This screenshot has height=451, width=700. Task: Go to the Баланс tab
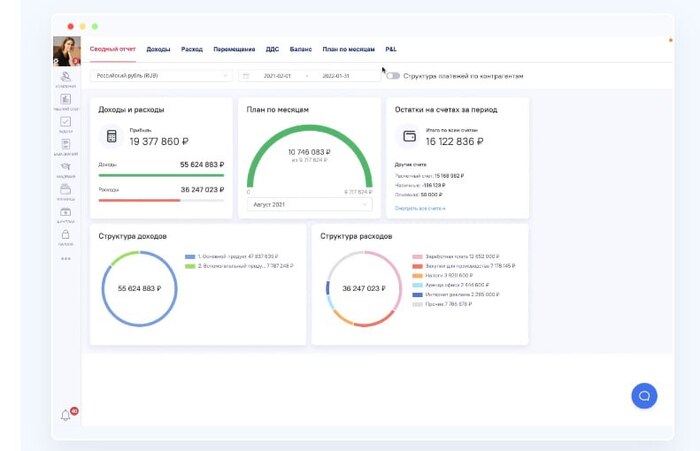tap(300, 48)
